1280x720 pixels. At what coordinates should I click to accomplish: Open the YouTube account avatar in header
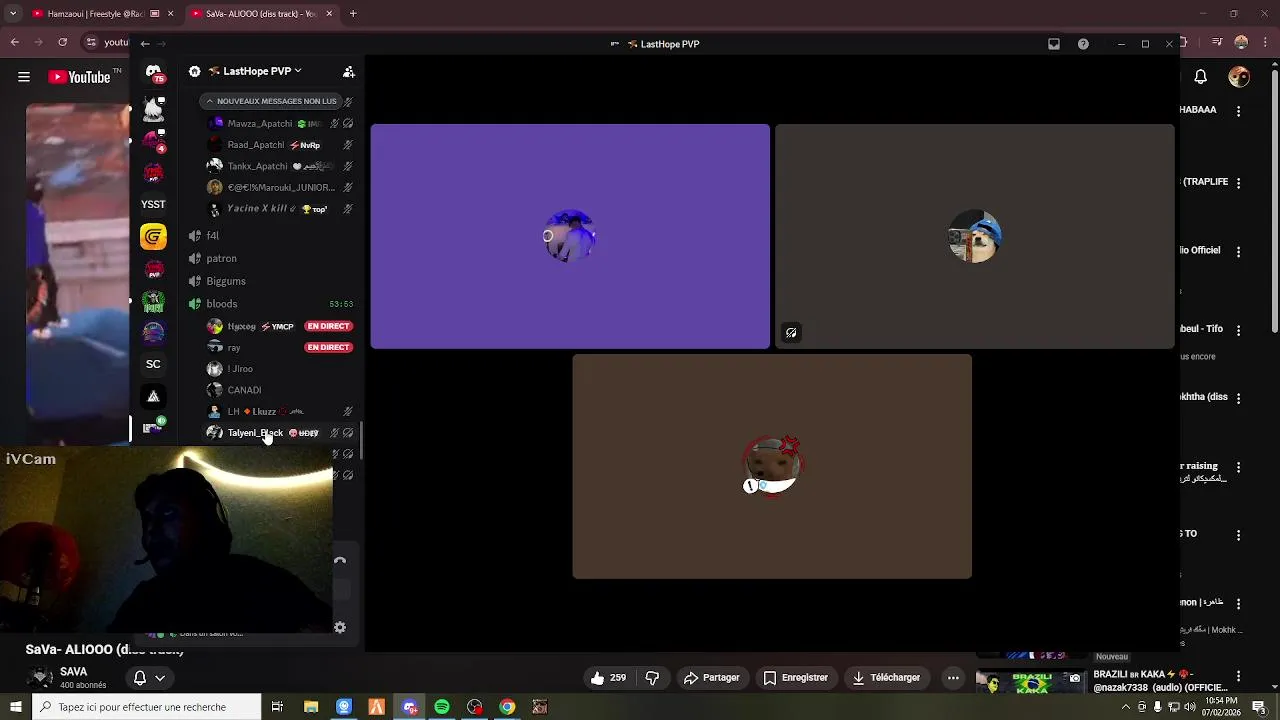coord(1239,77)
